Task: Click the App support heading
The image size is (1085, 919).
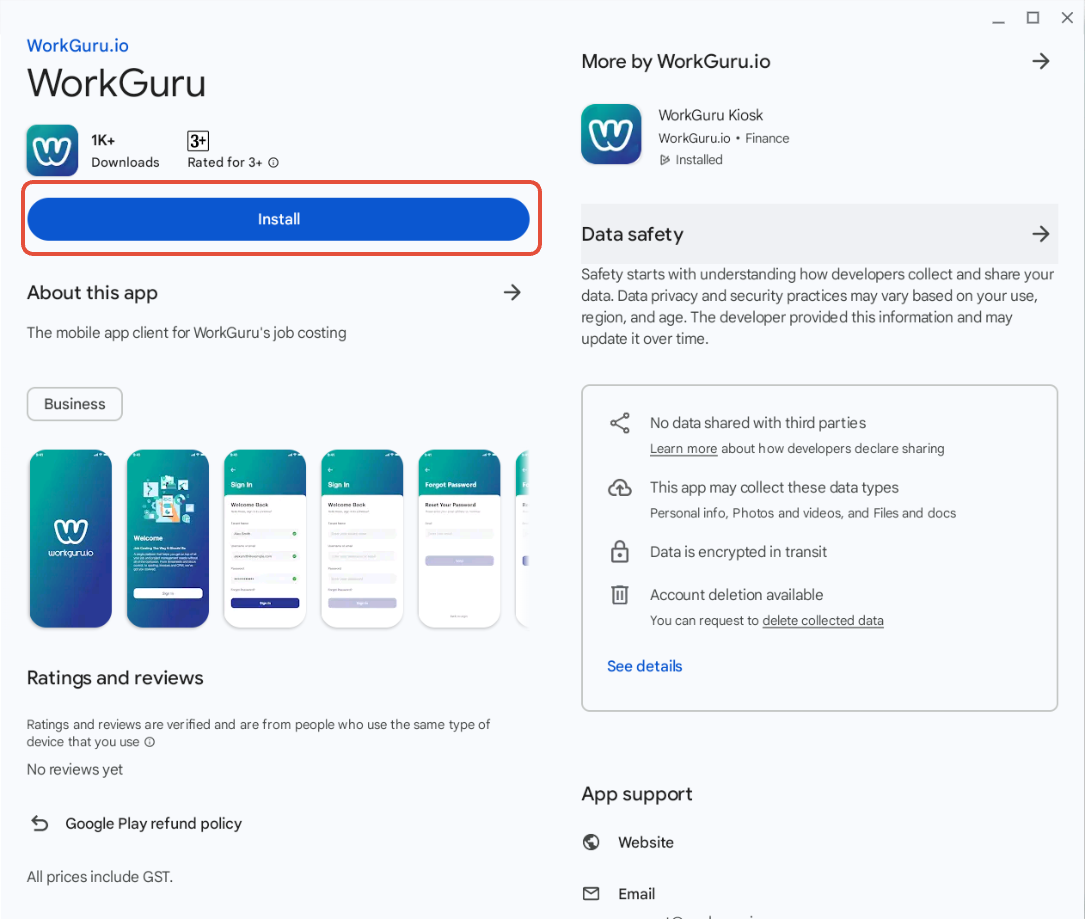Action: [x=637, y=794]
